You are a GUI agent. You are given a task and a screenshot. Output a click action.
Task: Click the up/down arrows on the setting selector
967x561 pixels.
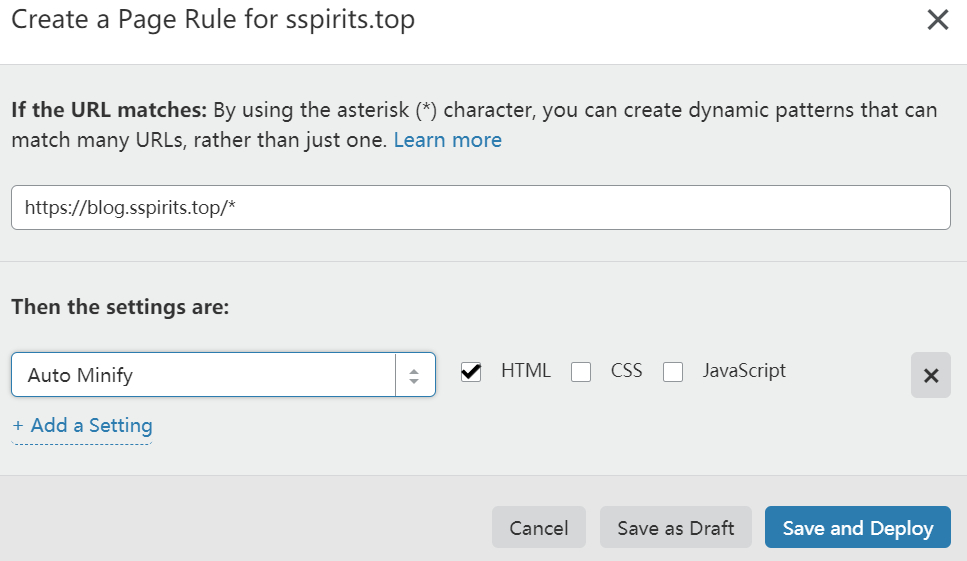415,375
